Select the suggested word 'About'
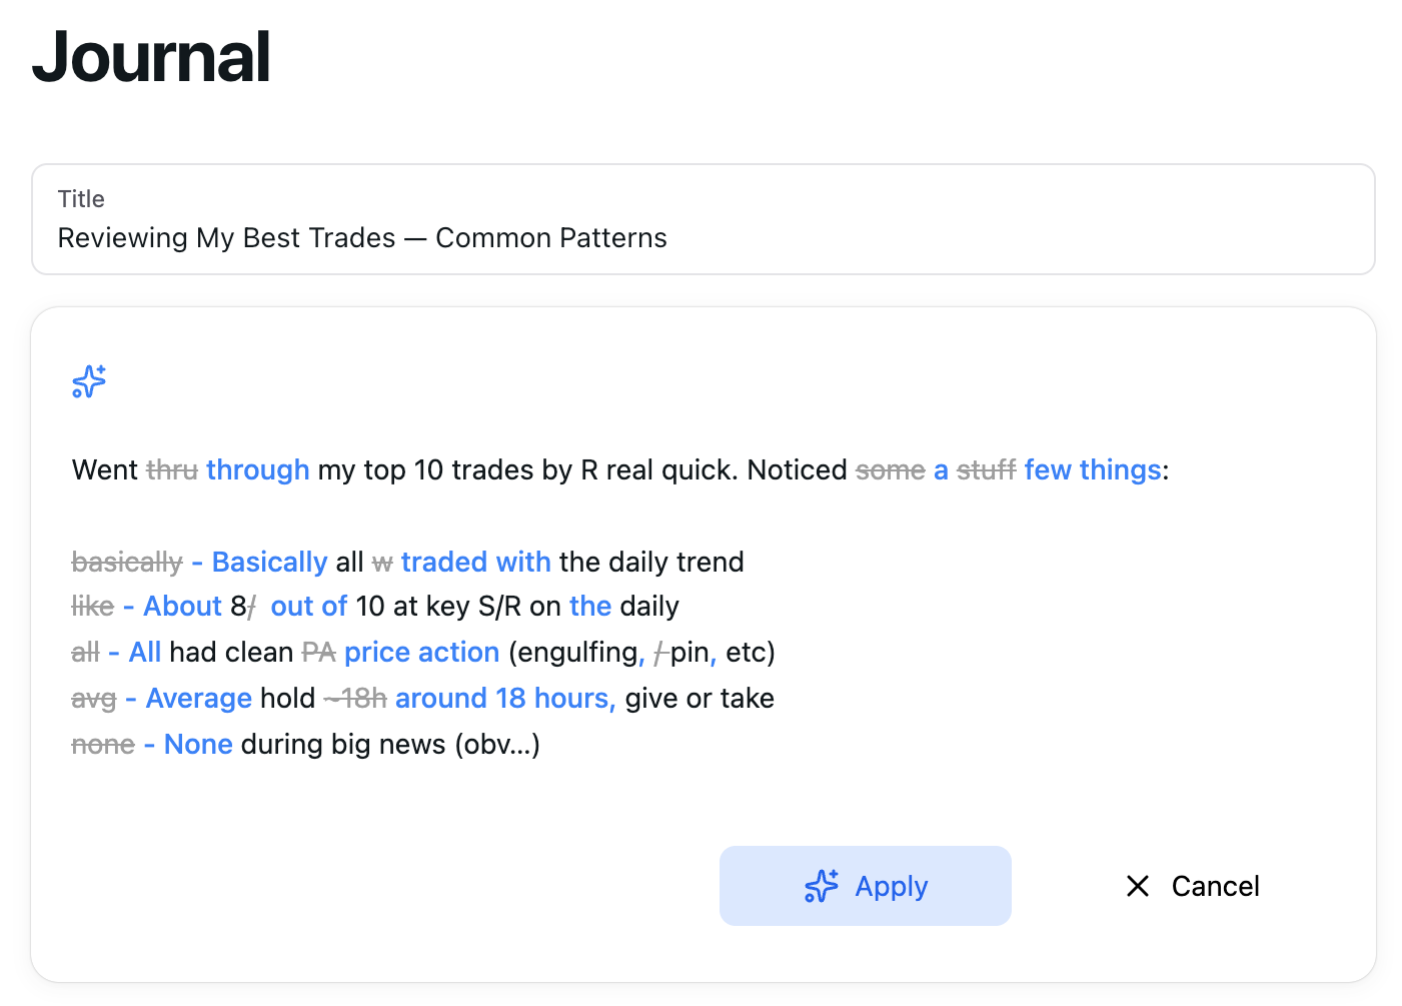 click(182, 606)
